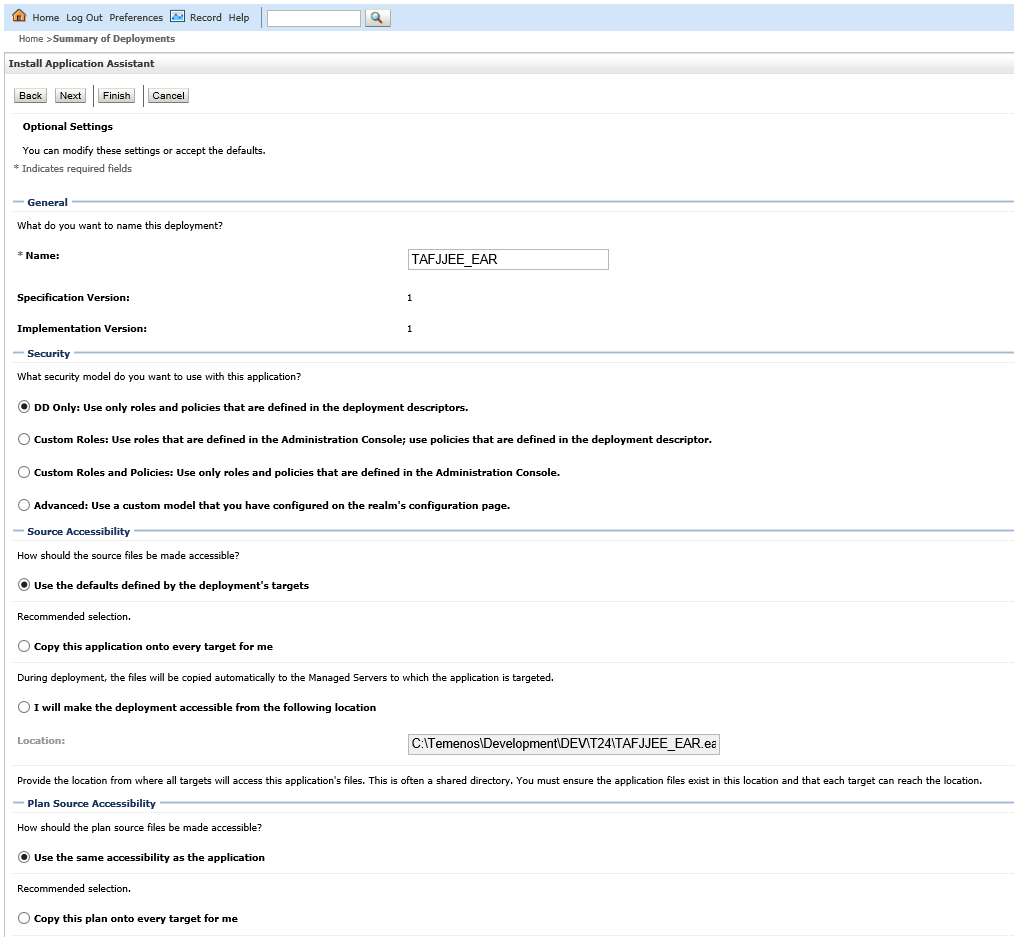This screenshot has width=1014, height=937.
Task: Click the deployment Name input field
Action: (508, 260)
